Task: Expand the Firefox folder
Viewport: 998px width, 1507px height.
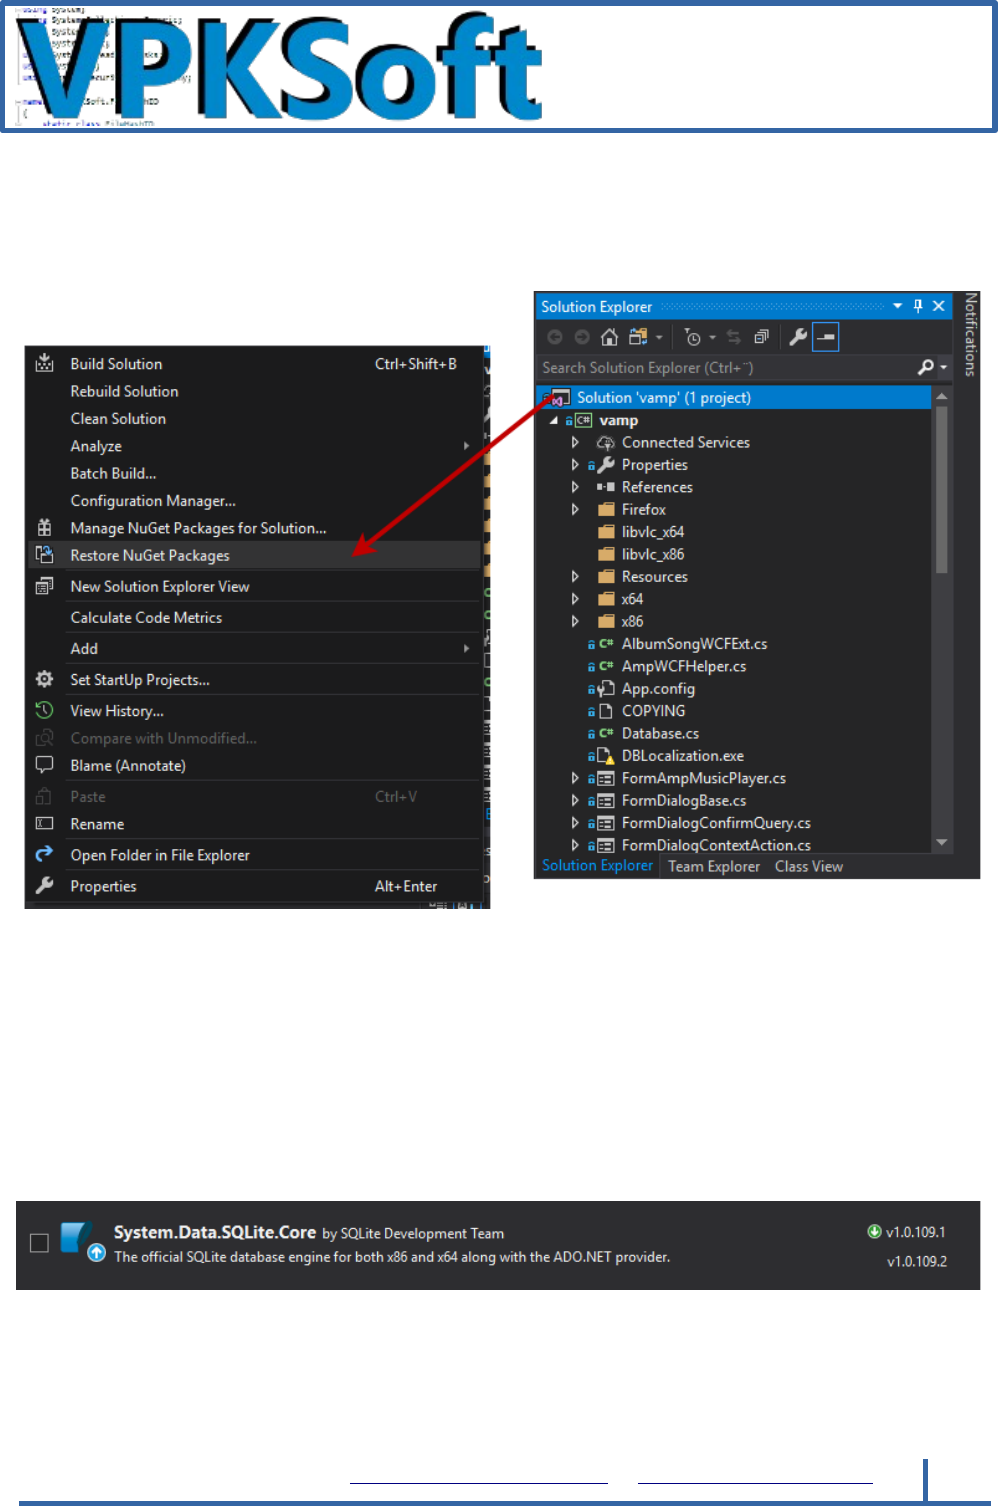Action: [575, 509]
